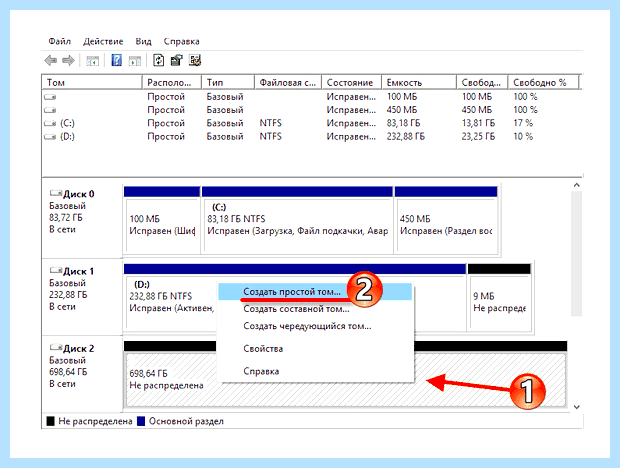Click the disk icon beside Диск 2
This screenshot has width=620, height=468.
pos(56,348)
